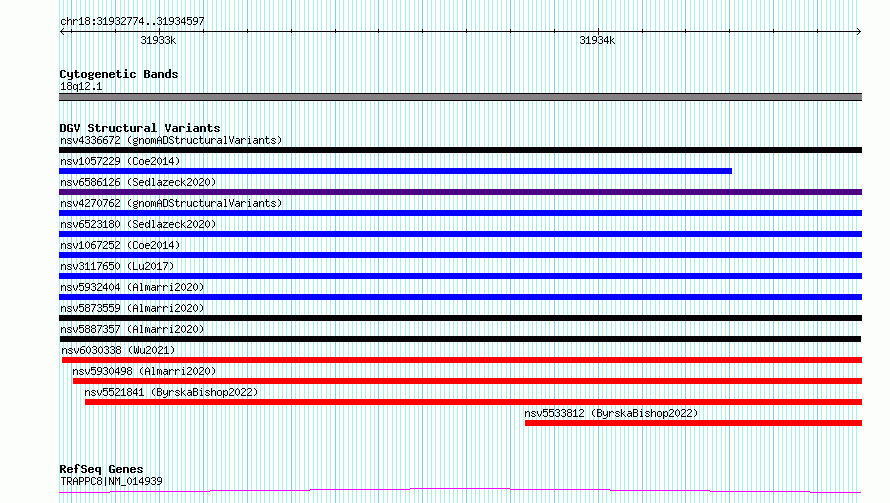Image resolution: width=890 pixels, height=503 pixels.
Task: Click the blue bar of nsv3117650
Action: [x=460, y=276]
